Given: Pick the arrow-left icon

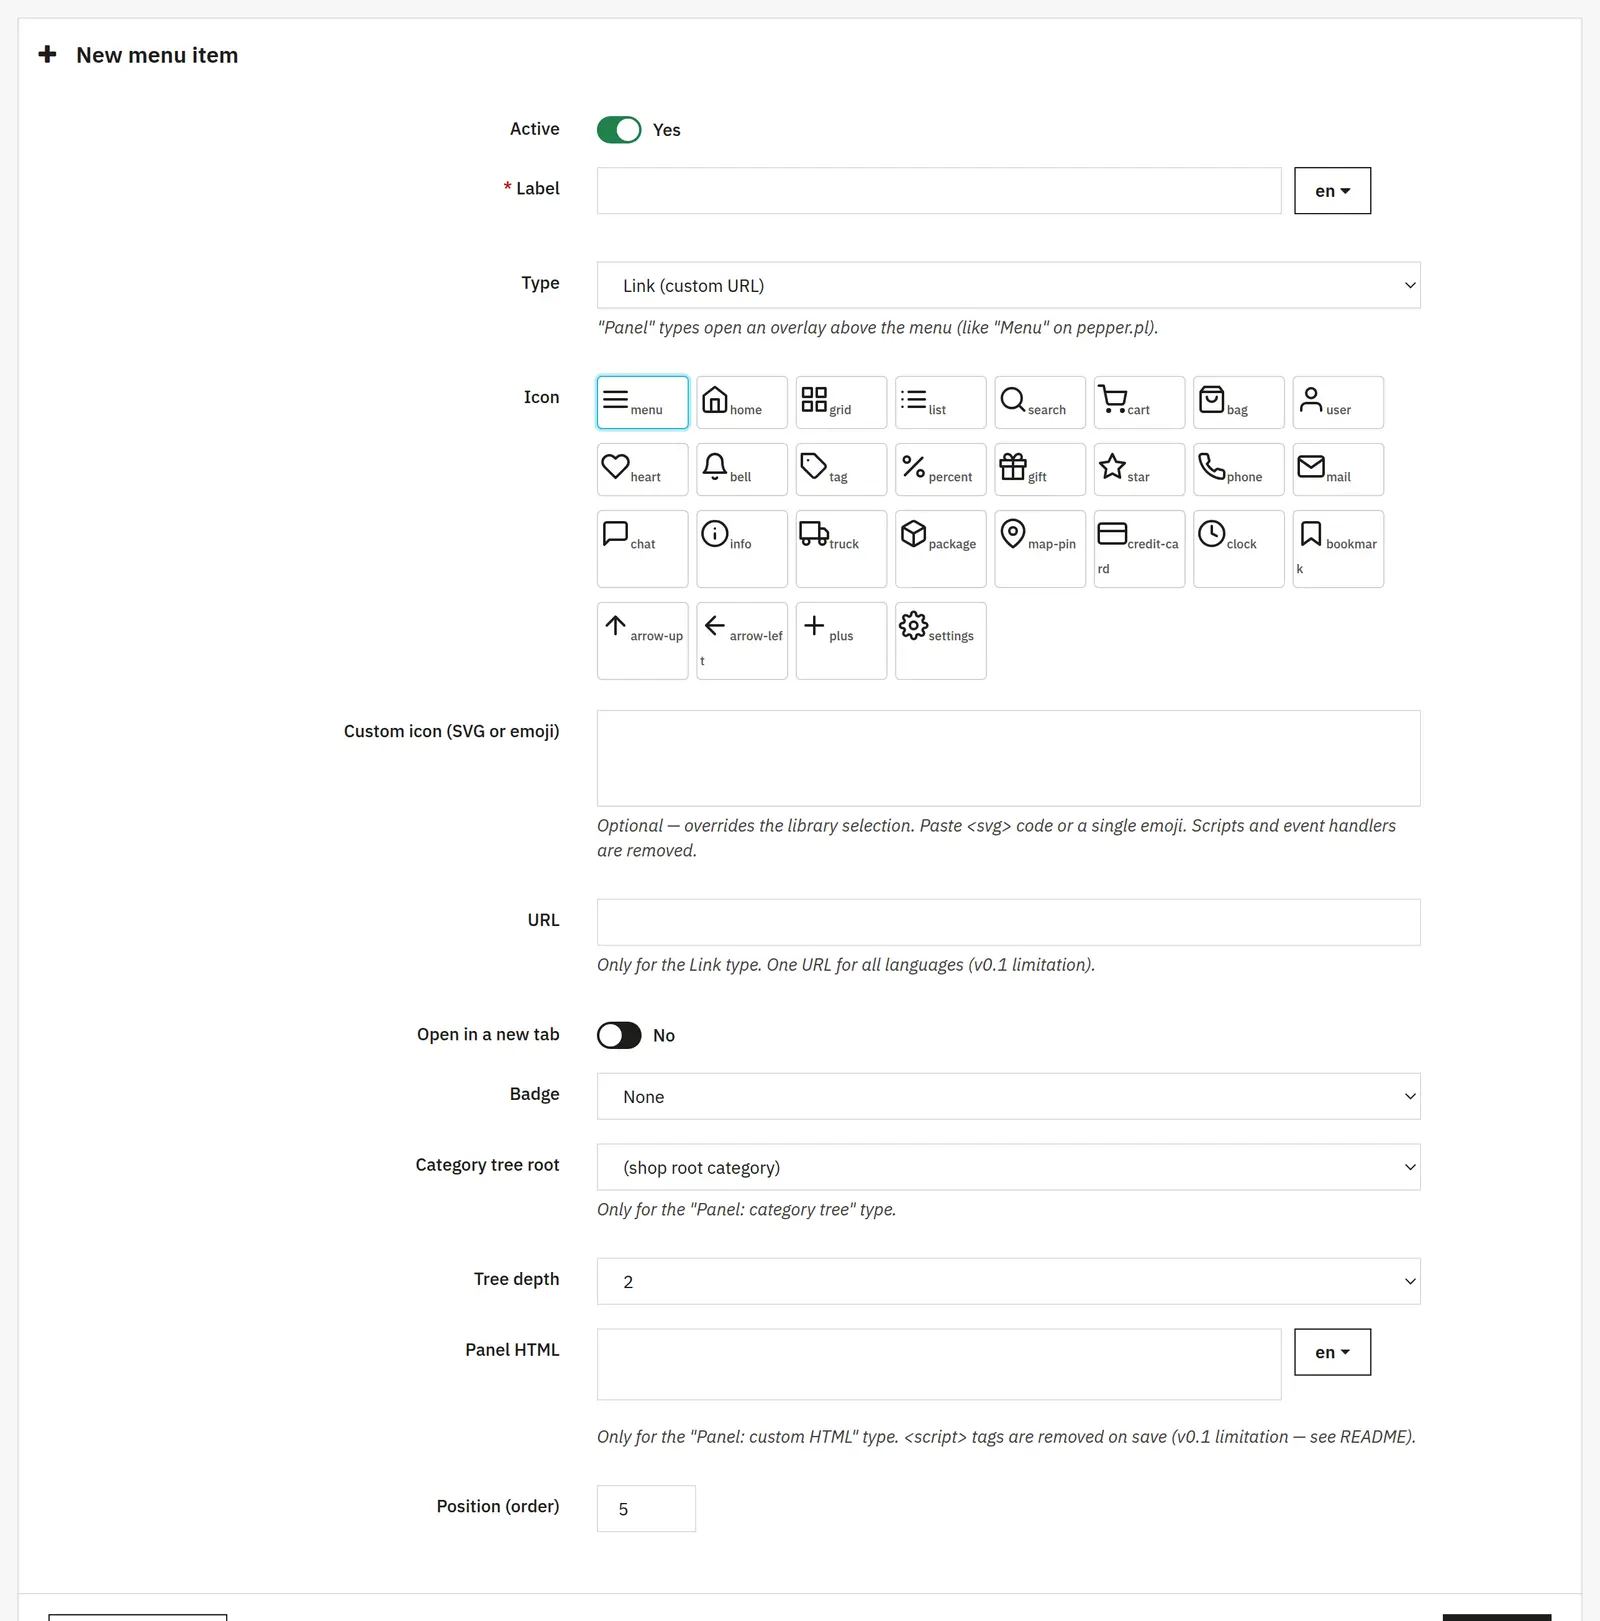Looking at the screenshot, I should click(741, 640).
